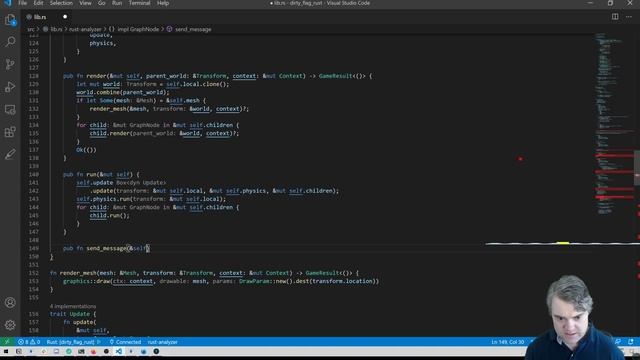This screenshot has height=360, width=640.
Task: Click 'world.combine(parent_world);' on line 130
Action: [x=122, y=92]
